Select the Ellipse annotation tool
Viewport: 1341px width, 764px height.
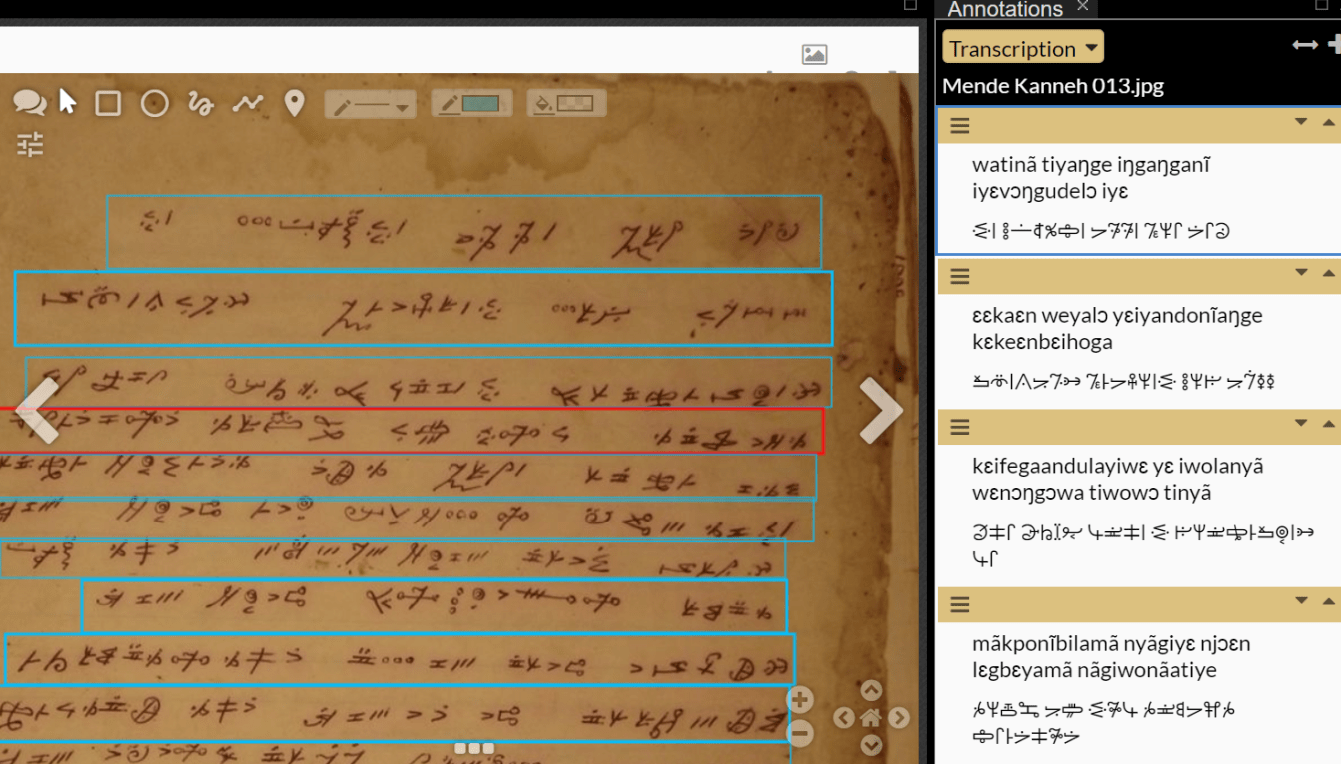click(154, 102)
